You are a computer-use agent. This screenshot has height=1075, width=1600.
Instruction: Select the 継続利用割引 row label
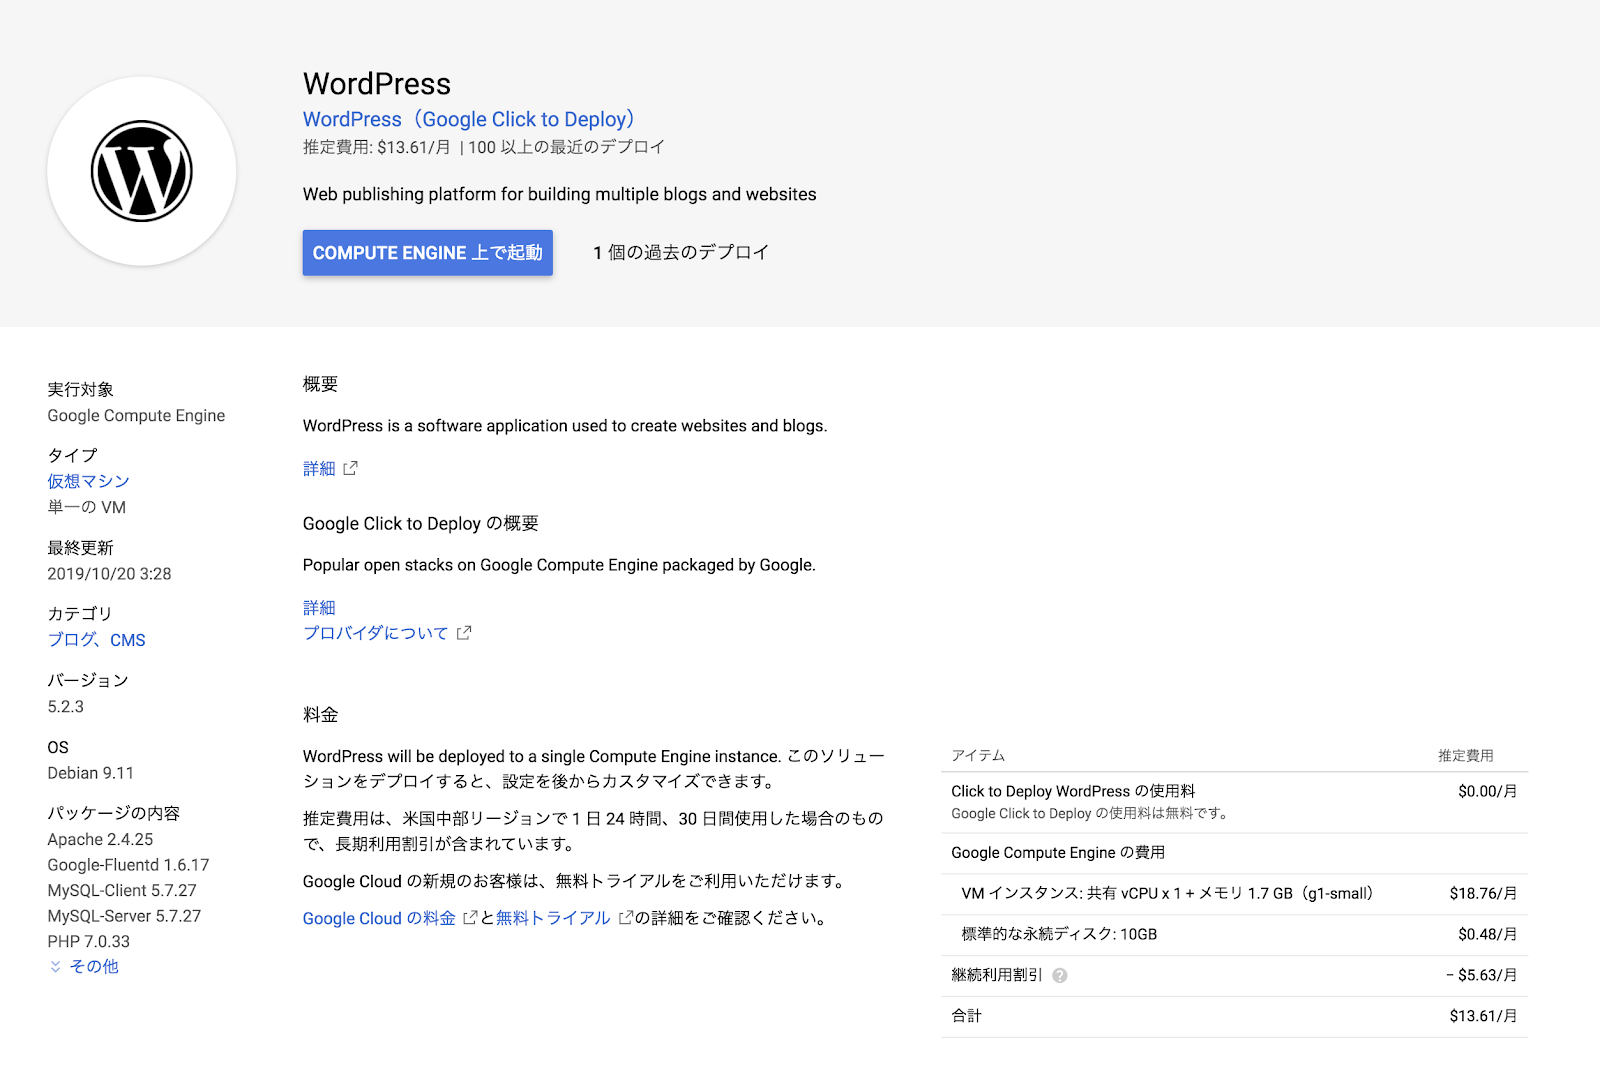tap(996, 975)
